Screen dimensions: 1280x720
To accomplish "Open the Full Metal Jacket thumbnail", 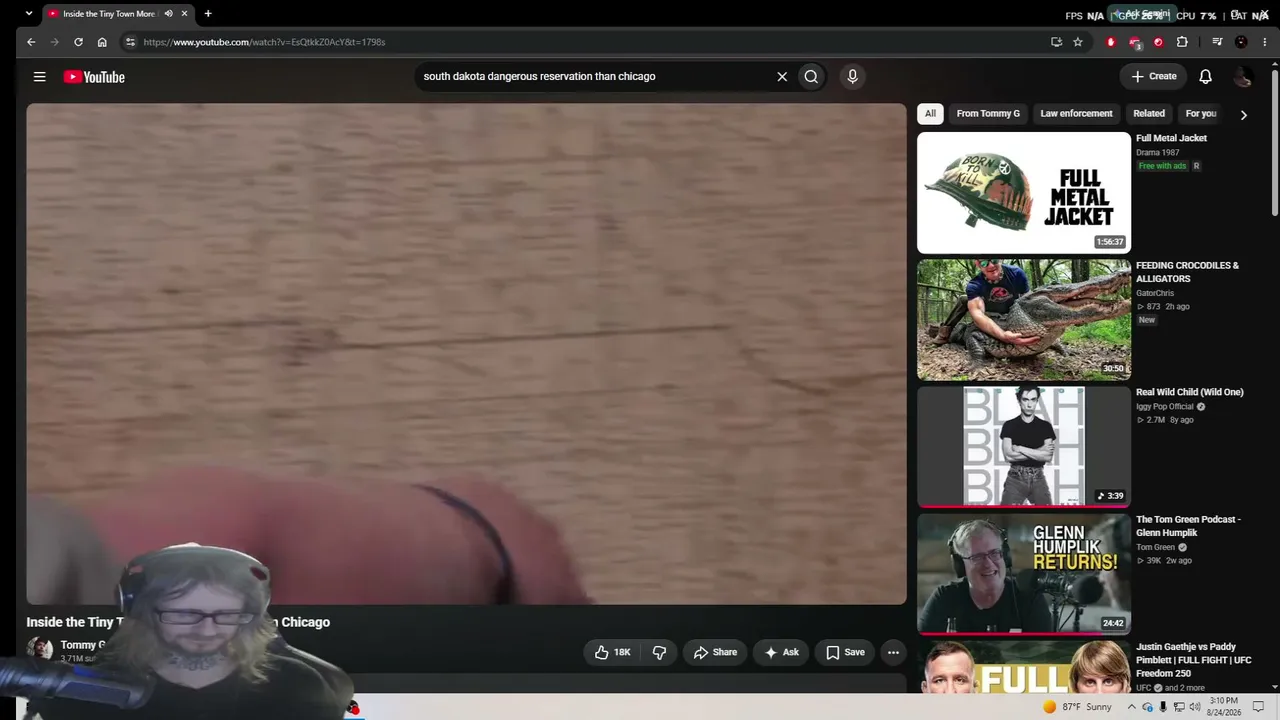I will (x=1024, y=193).
